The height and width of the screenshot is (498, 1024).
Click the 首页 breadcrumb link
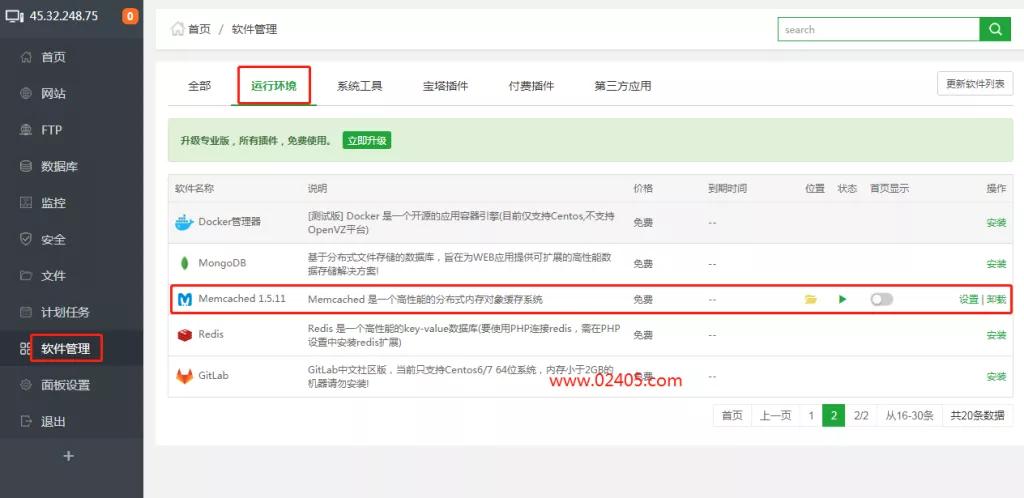click(199, 29)
